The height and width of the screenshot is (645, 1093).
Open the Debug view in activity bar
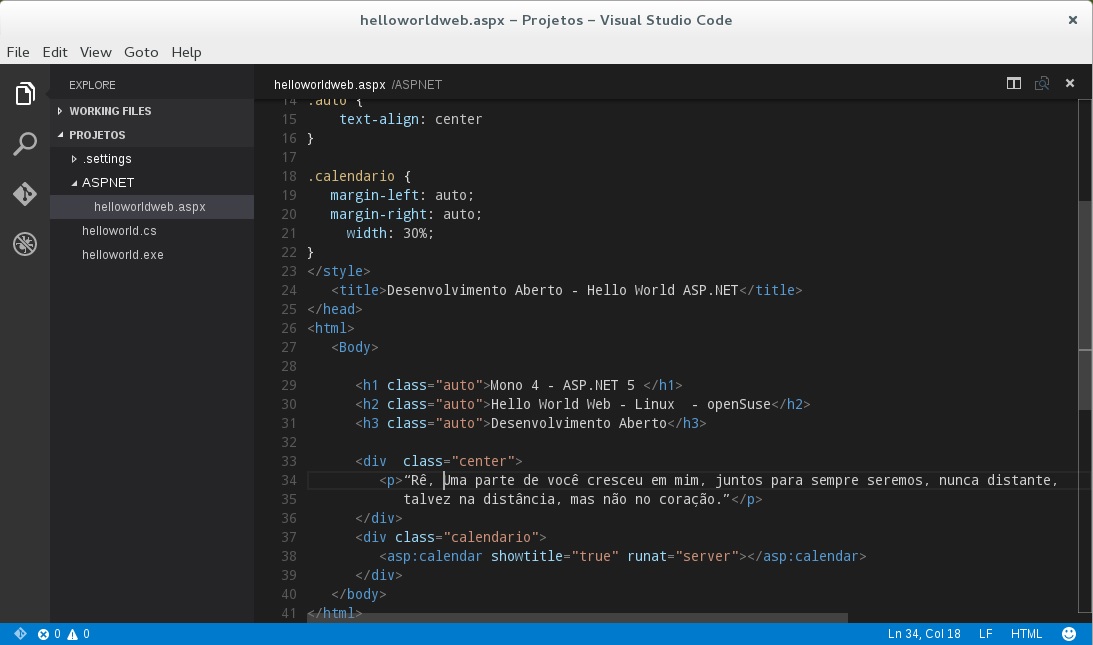[x=25, y=243]
